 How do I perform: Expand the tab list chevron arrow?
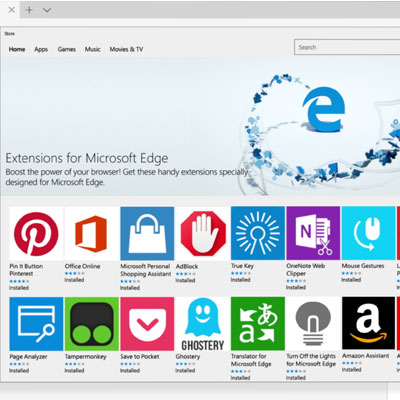[x=47, y=10]
